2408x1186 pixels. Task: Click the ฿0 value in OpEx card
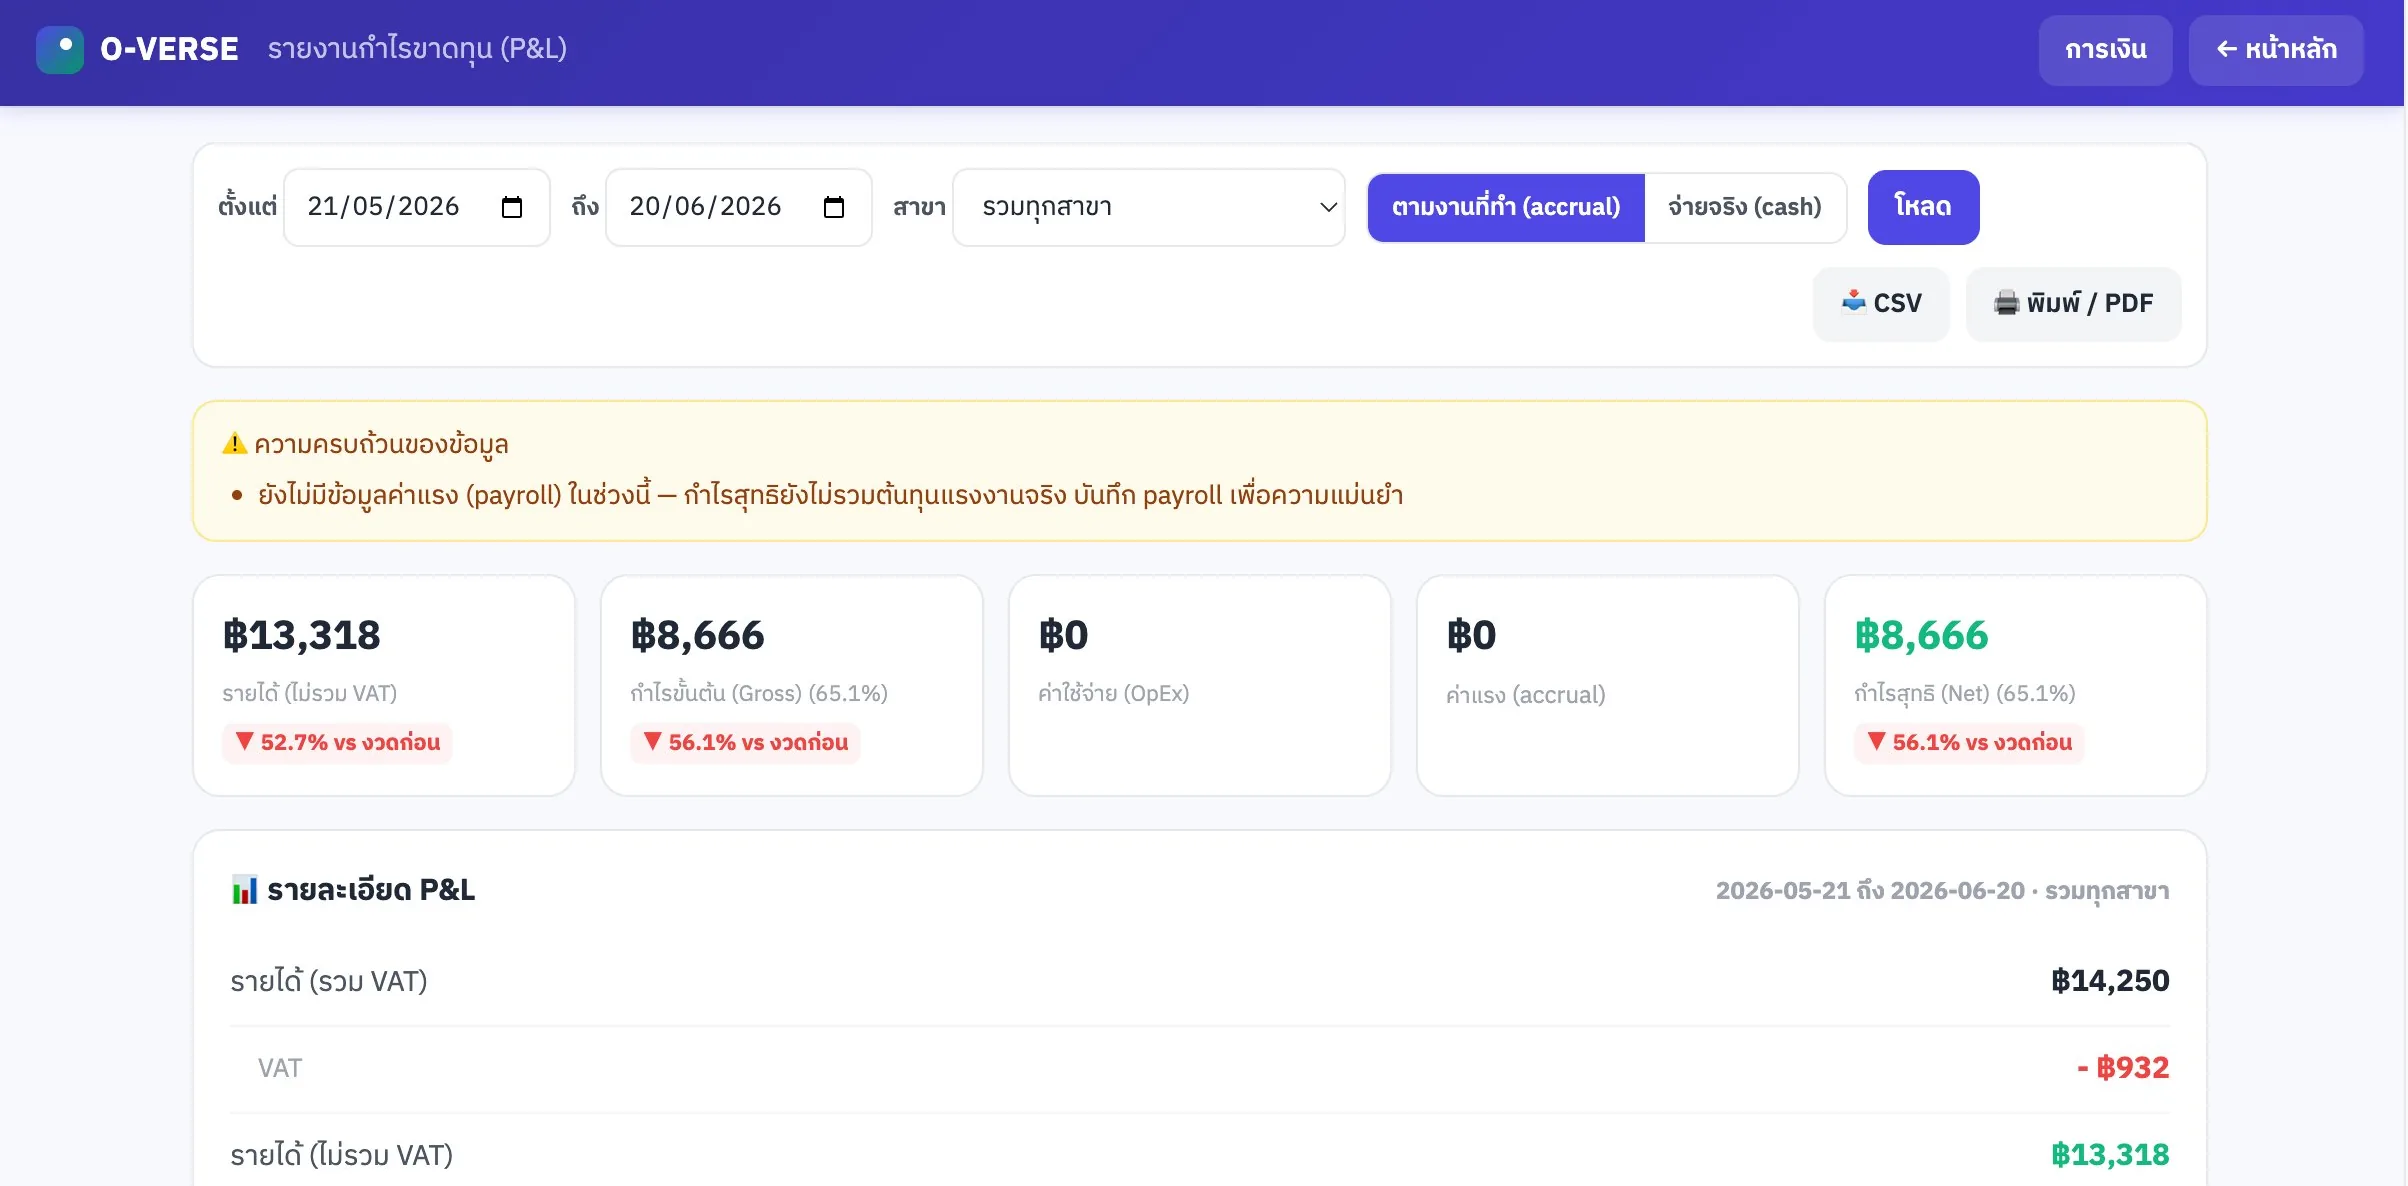click(1063, 635)
